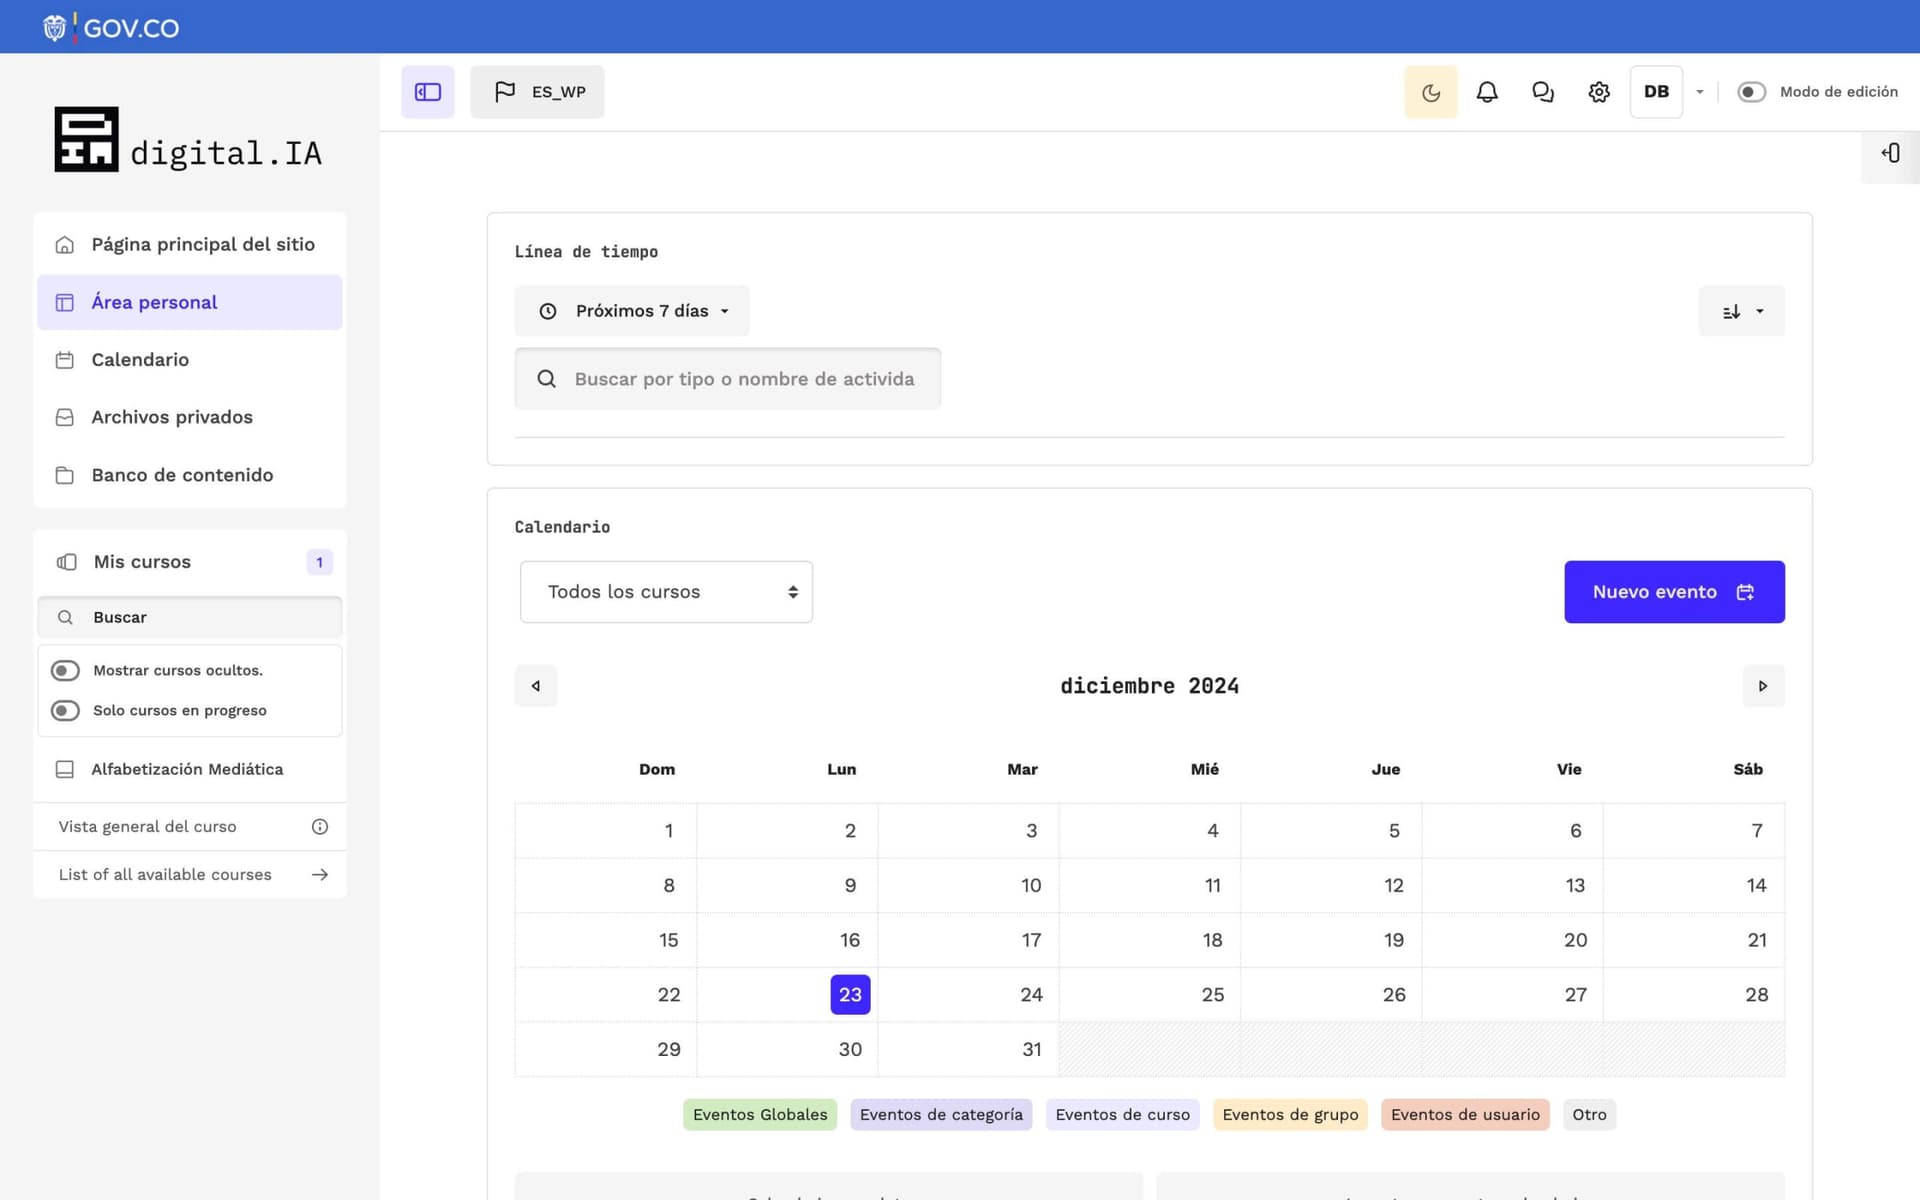Collapse the sidebar with the panel icon

pyautogui.click(x=428, y=92)
